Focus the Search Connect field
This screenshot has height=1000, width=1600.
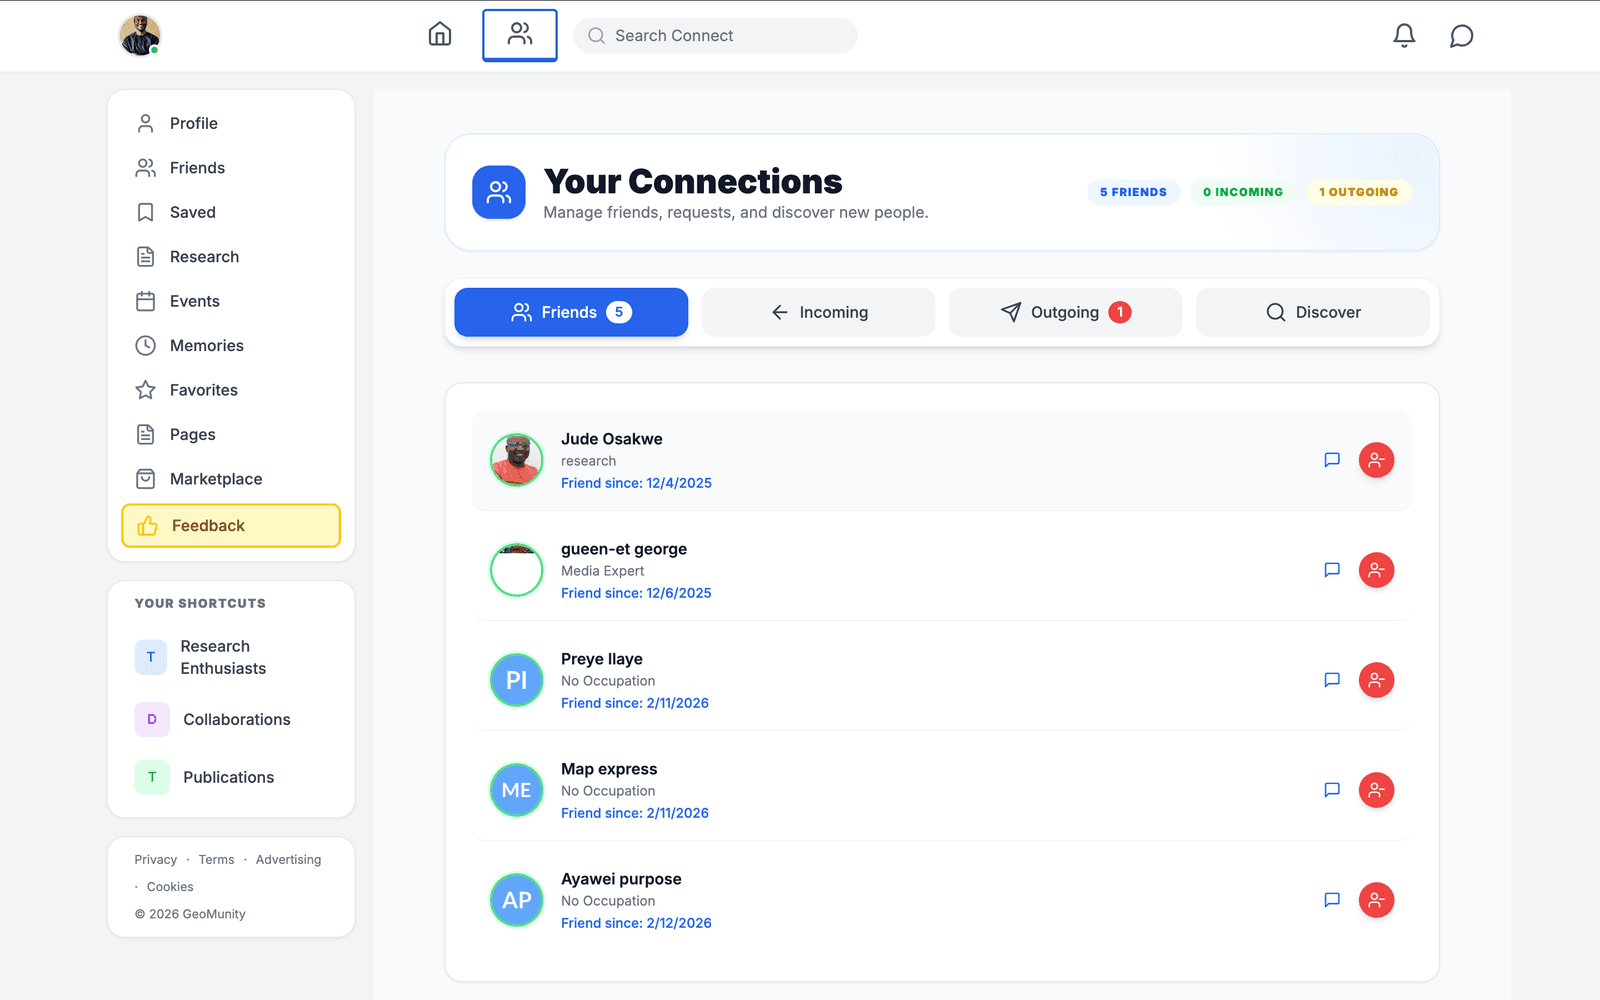pos(715,35)
